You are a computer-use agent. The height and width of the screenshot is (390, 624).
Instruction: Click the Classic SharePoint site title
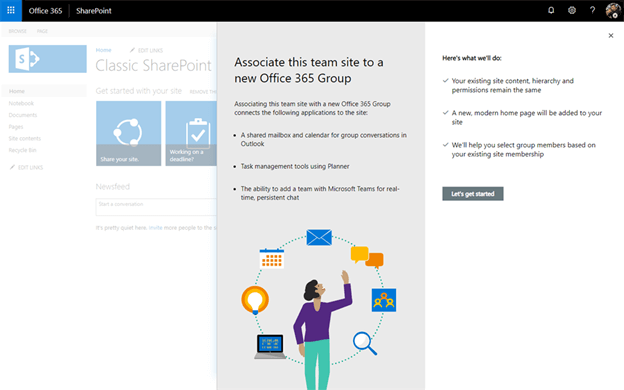click(153, 65)
